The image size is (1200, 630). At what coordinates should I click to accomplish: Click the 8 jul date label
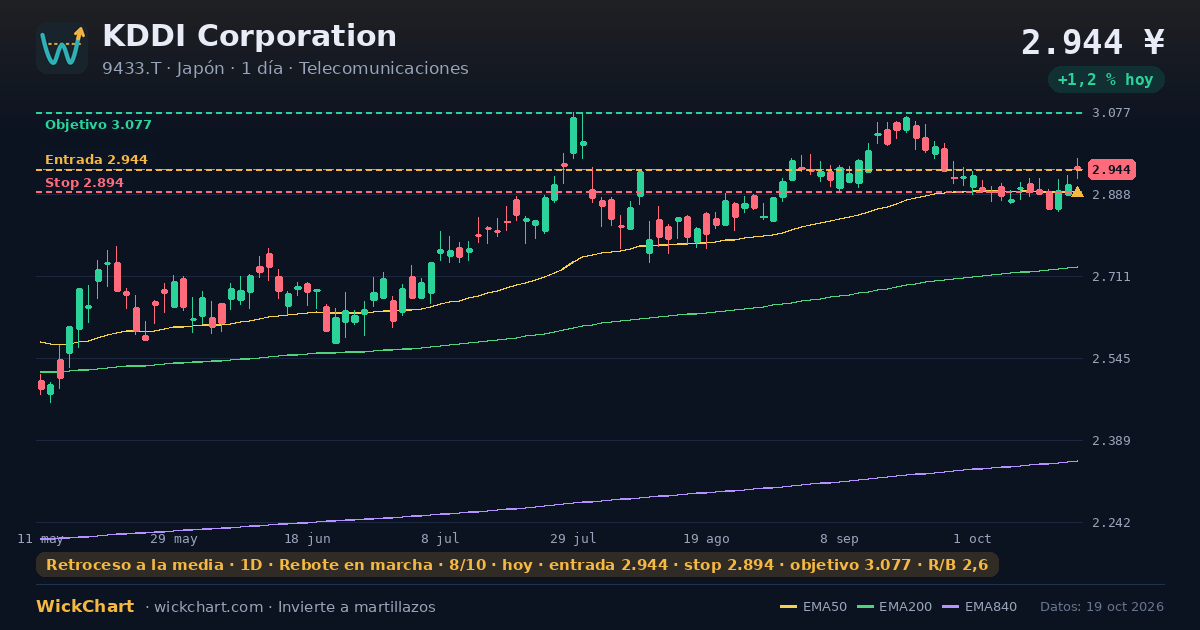[x=440, y=539]
